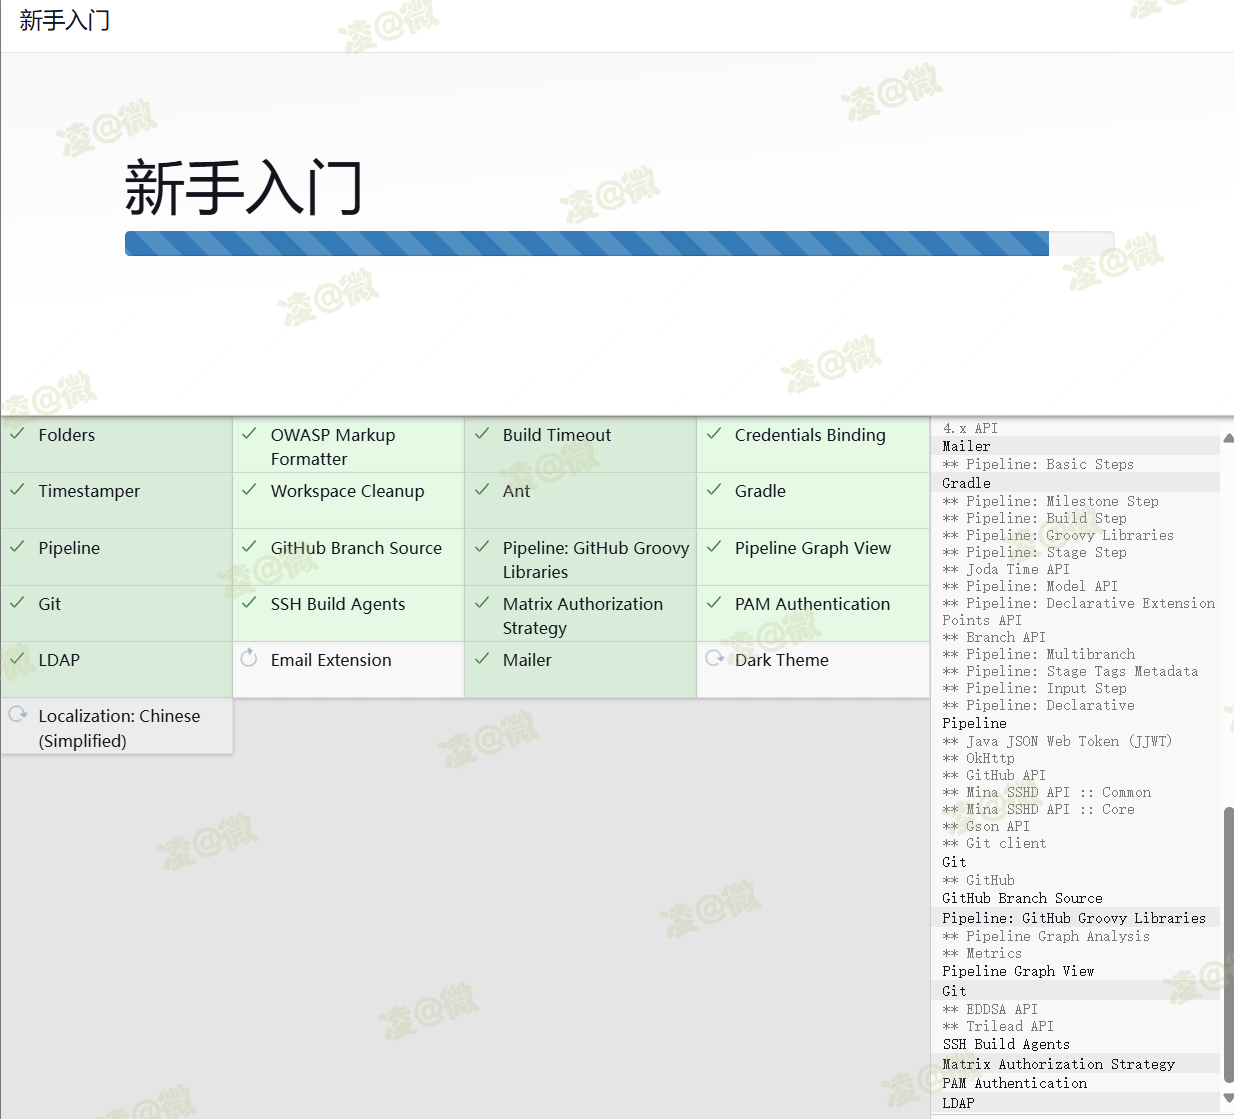Select the PAM Authentication grid label
Image resolution: width=1234 pixels, height=1119 pixels.
click(812, 604)
